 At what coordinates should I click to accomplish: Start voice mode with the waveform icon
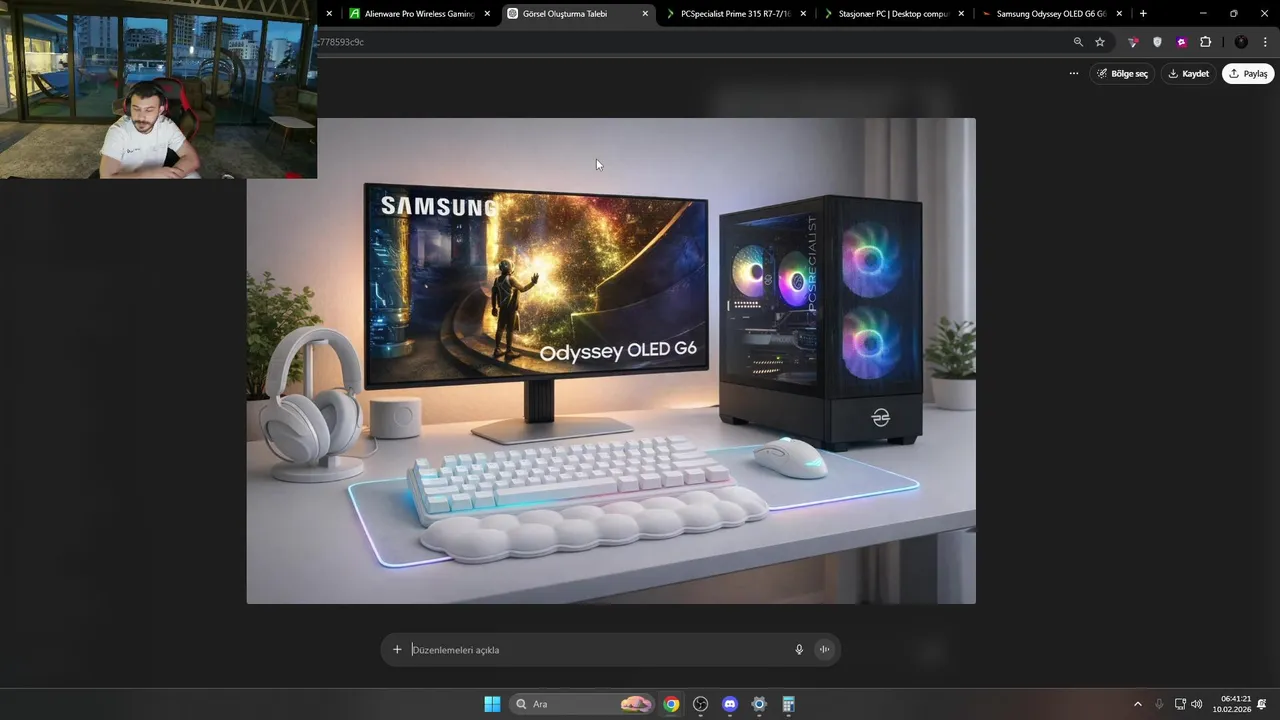tap(825, 650)
